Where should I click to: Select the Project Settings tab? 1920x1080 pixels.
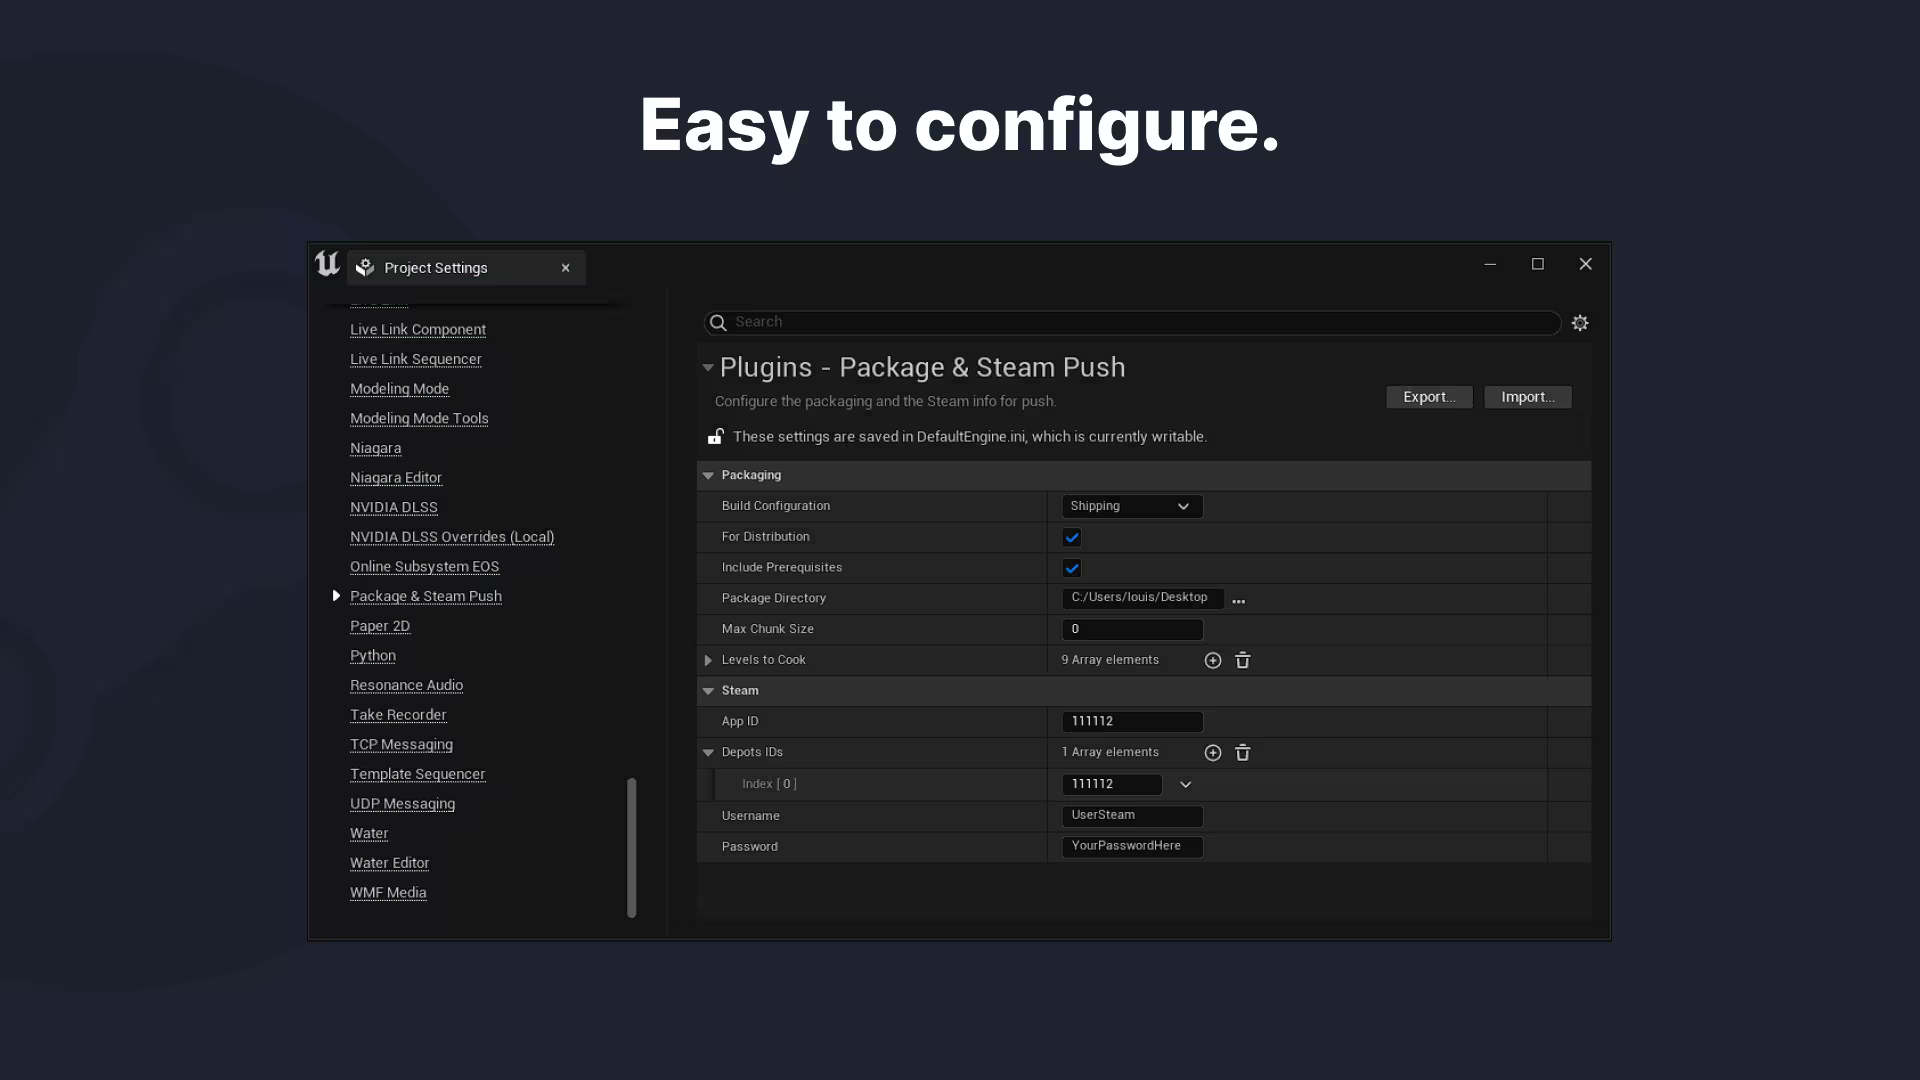tap(466, 268)
